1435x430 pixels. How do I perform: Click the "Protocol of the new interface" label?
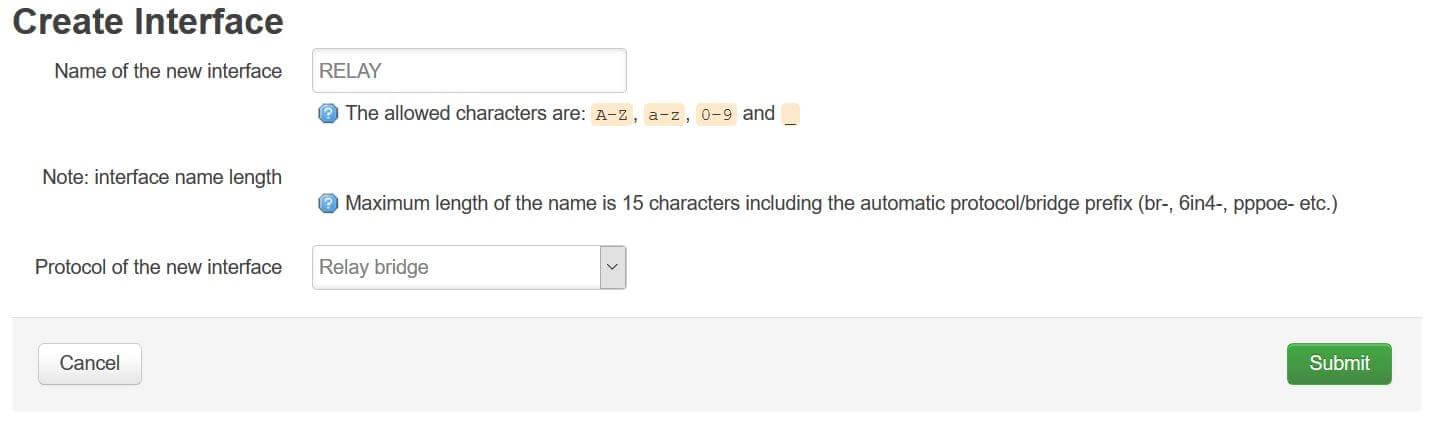click(158, 267)
